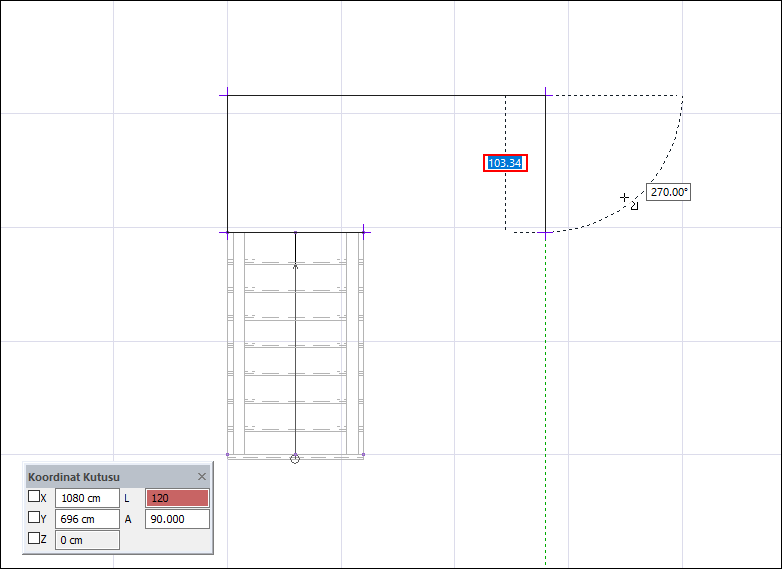Toggle the Z coordinate lock checkbox

click(34, 538)
